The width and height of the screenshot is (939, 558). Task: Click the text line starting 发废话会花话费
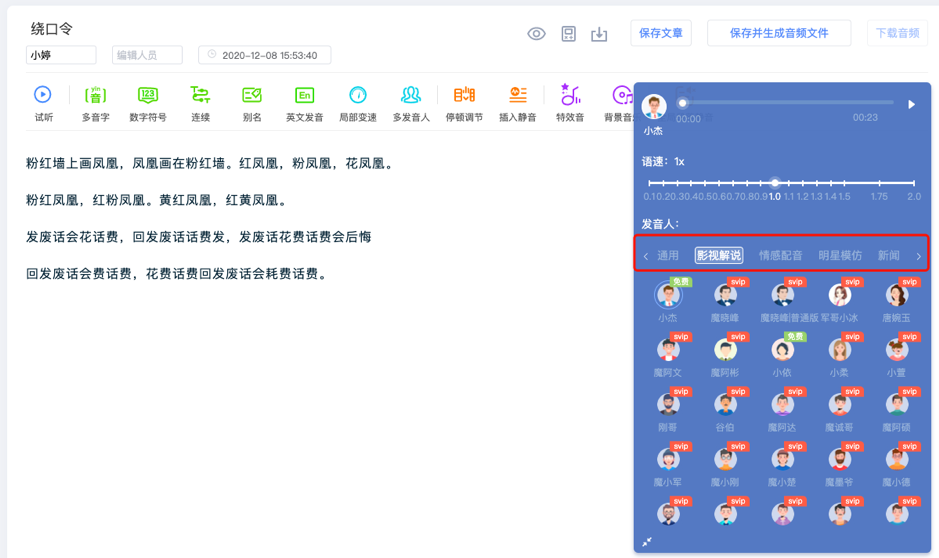click(198, 237)
